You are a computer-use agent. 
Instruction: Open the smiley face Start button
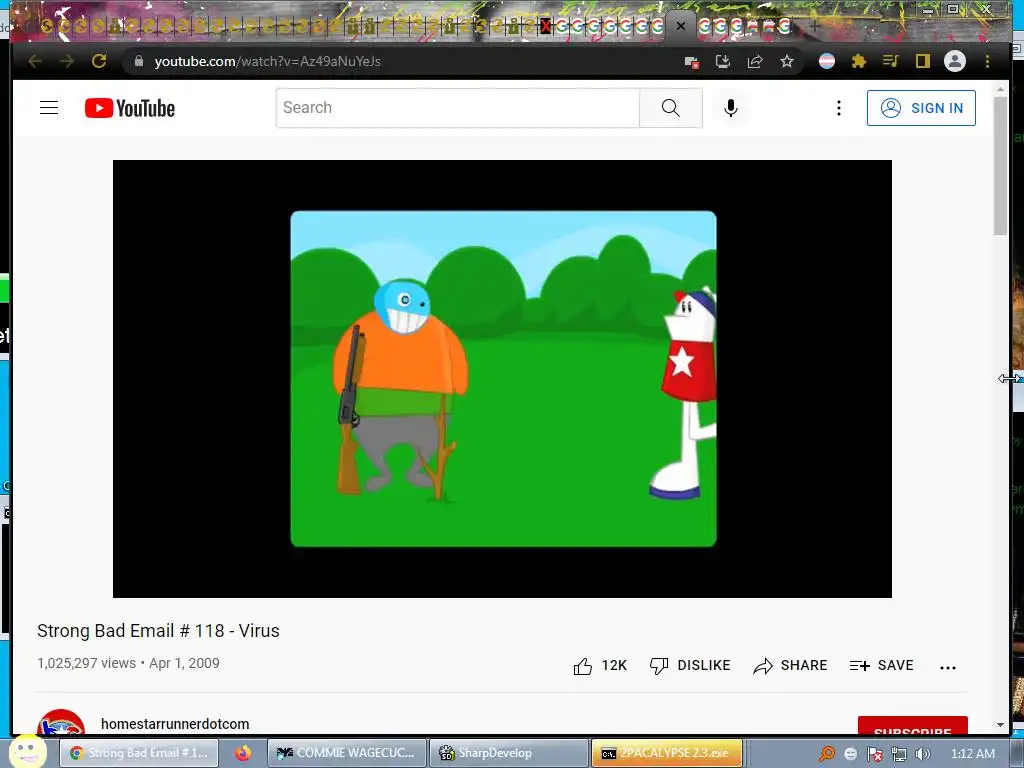(x=27, y=751)
